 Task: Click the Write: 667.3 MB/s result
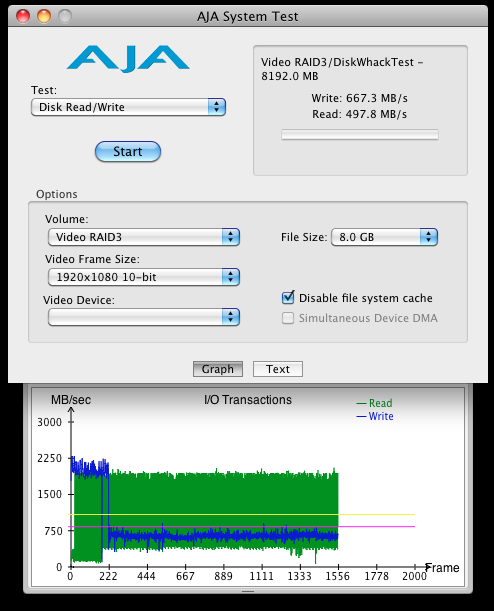359,98
